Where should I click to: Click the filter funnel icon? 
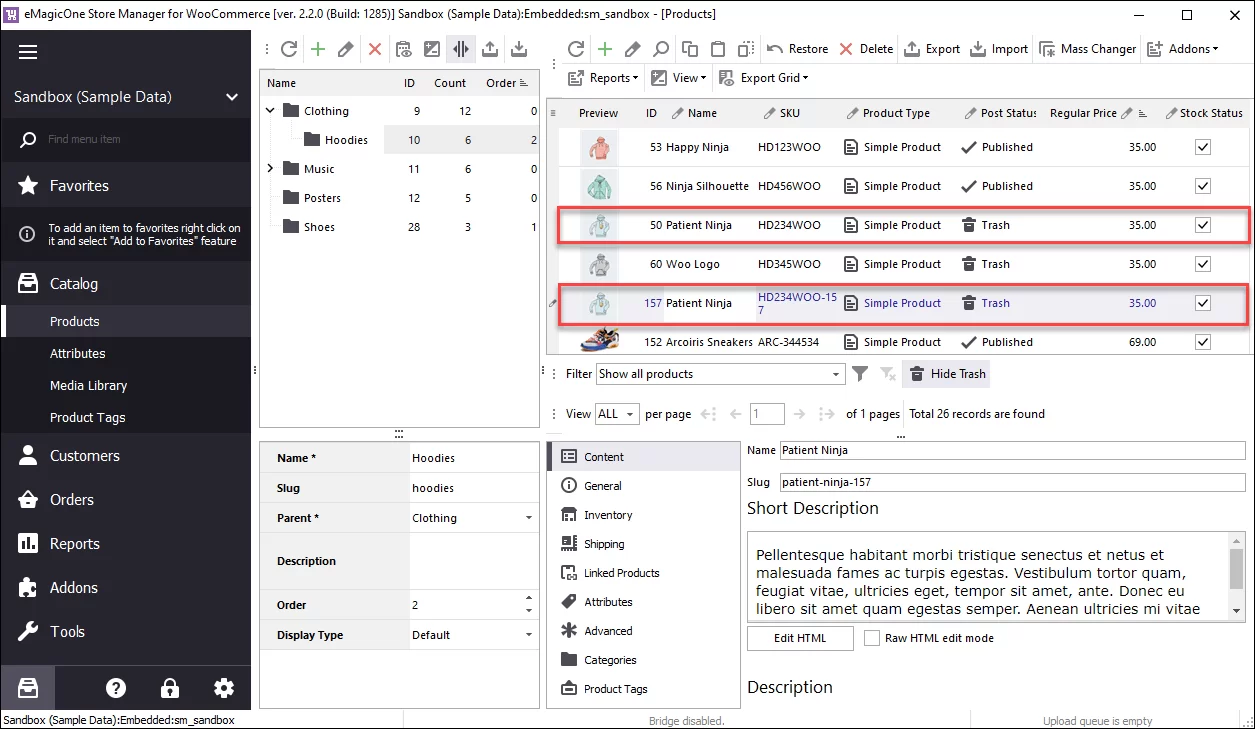(x=859, y=374)
